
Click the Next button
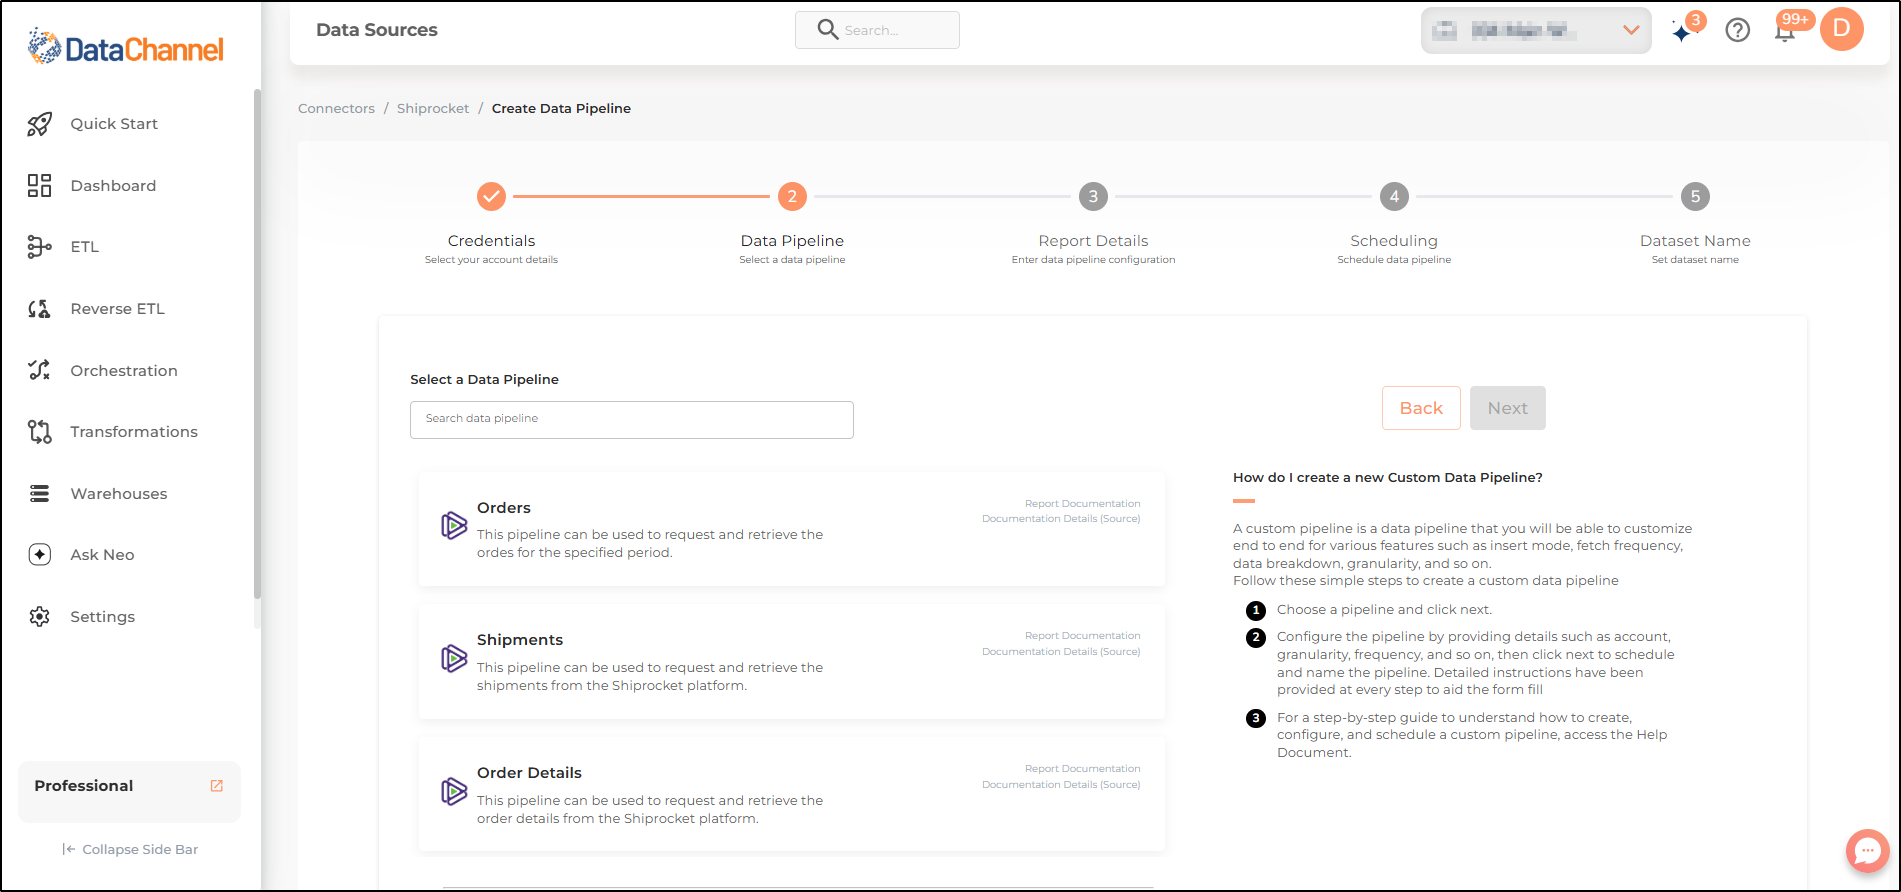coord(1507,408)
